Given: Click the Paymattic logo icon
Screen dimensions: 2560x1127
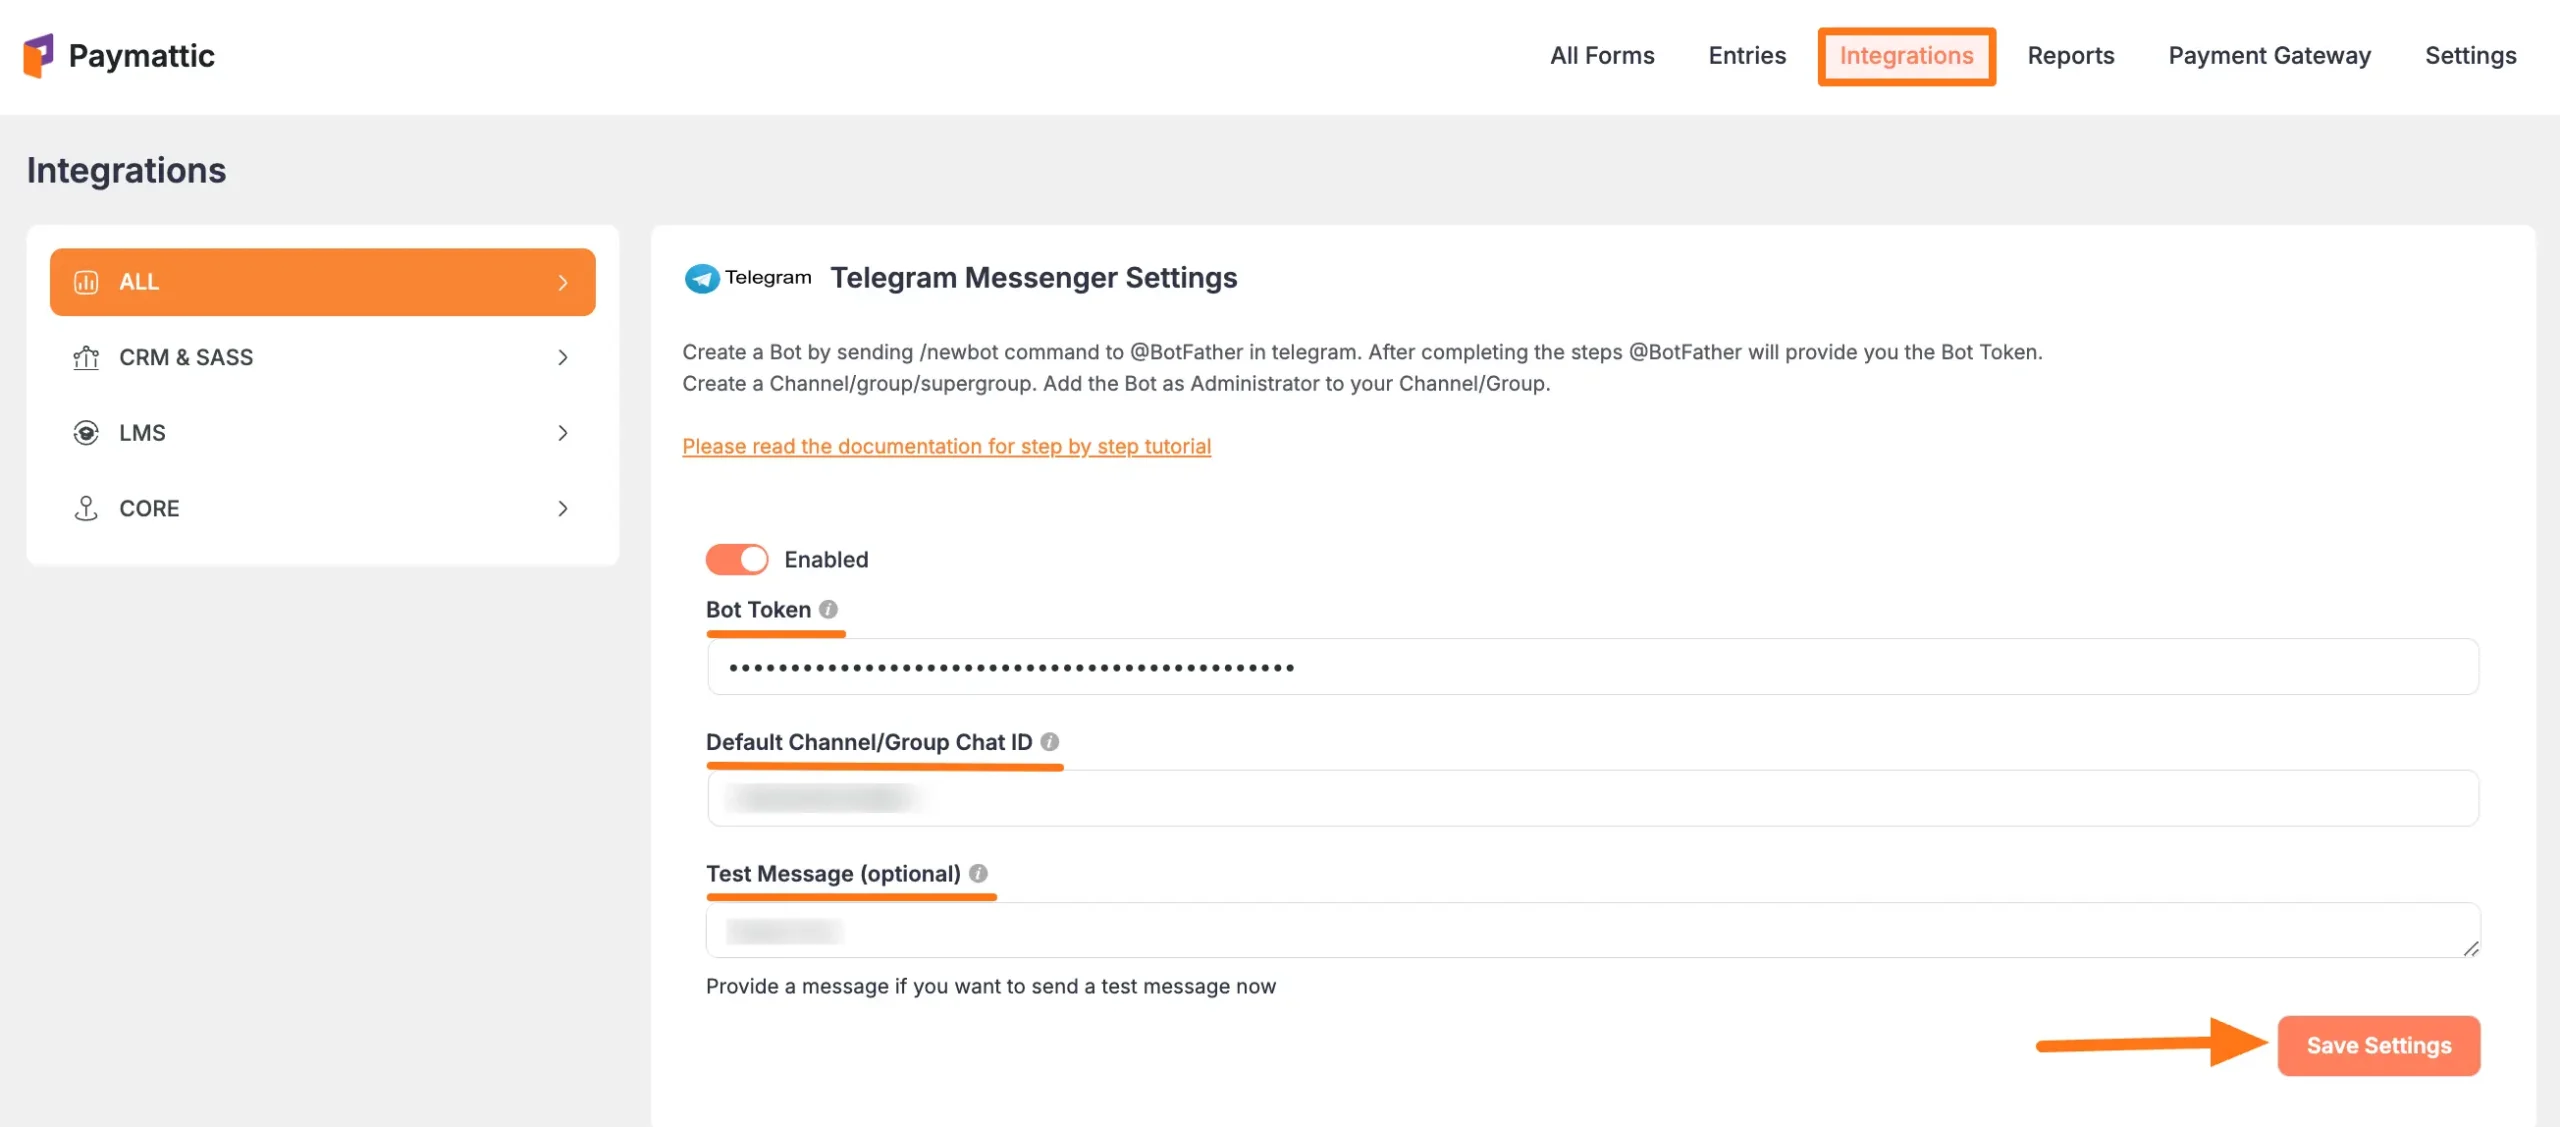Looking at the screenshot, I should point(38,55).
